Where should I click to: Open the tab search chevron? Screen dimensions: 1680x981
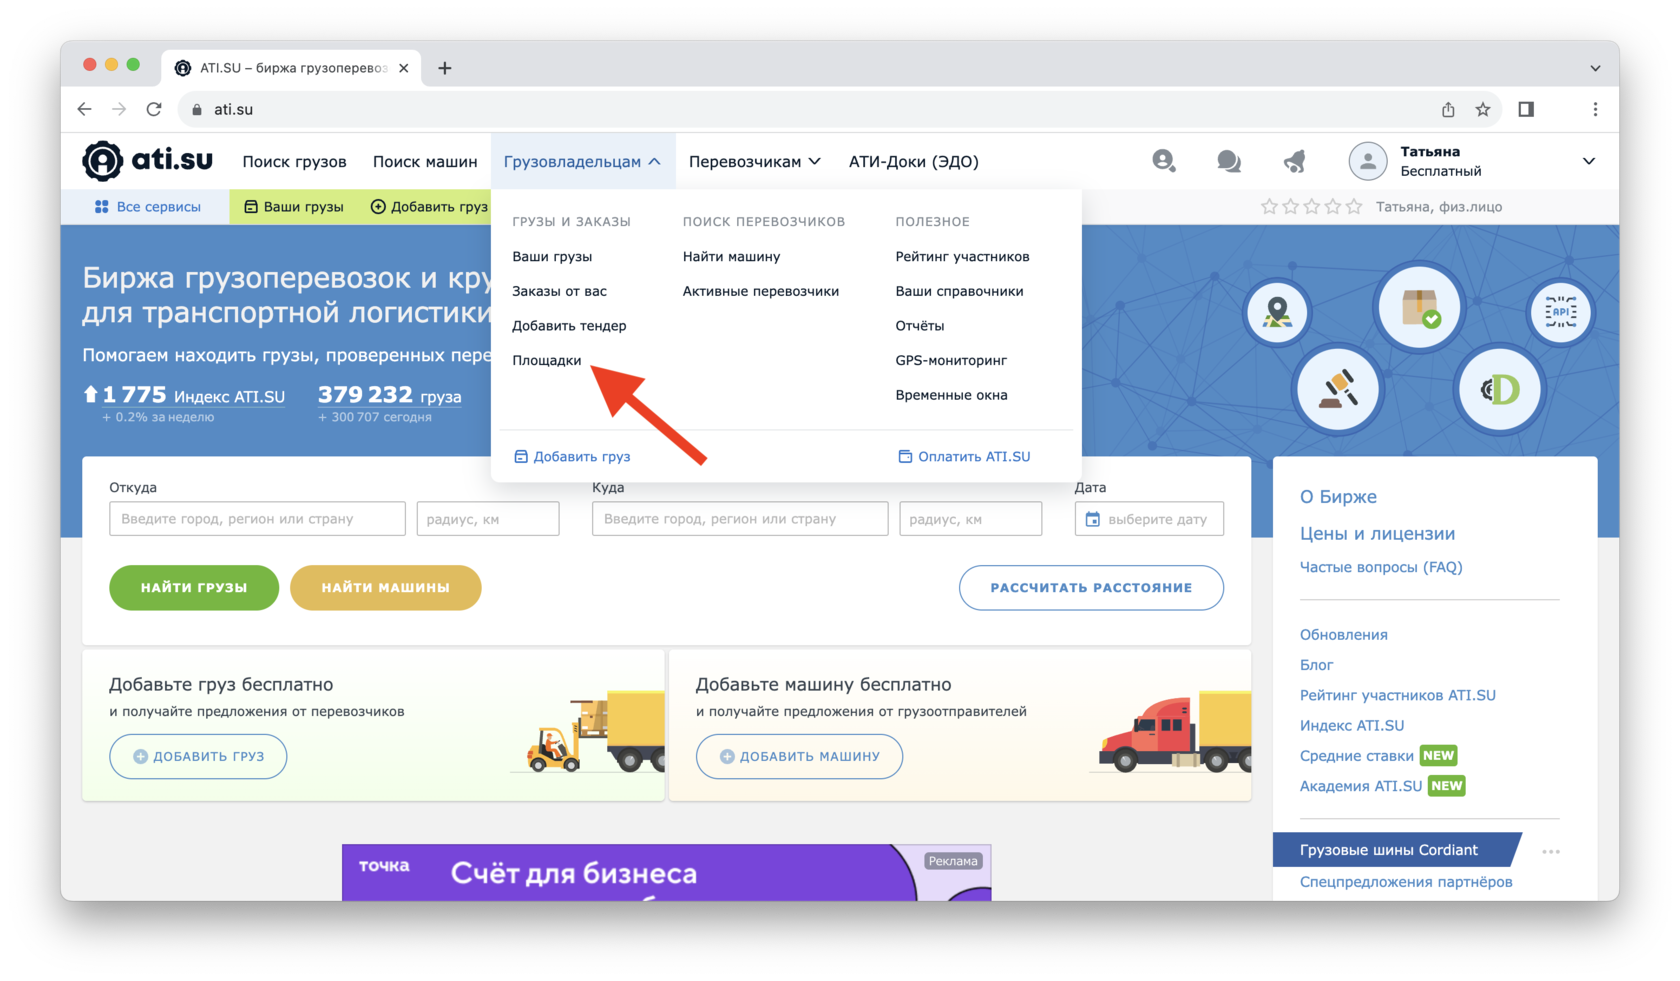coord(1595,68)
